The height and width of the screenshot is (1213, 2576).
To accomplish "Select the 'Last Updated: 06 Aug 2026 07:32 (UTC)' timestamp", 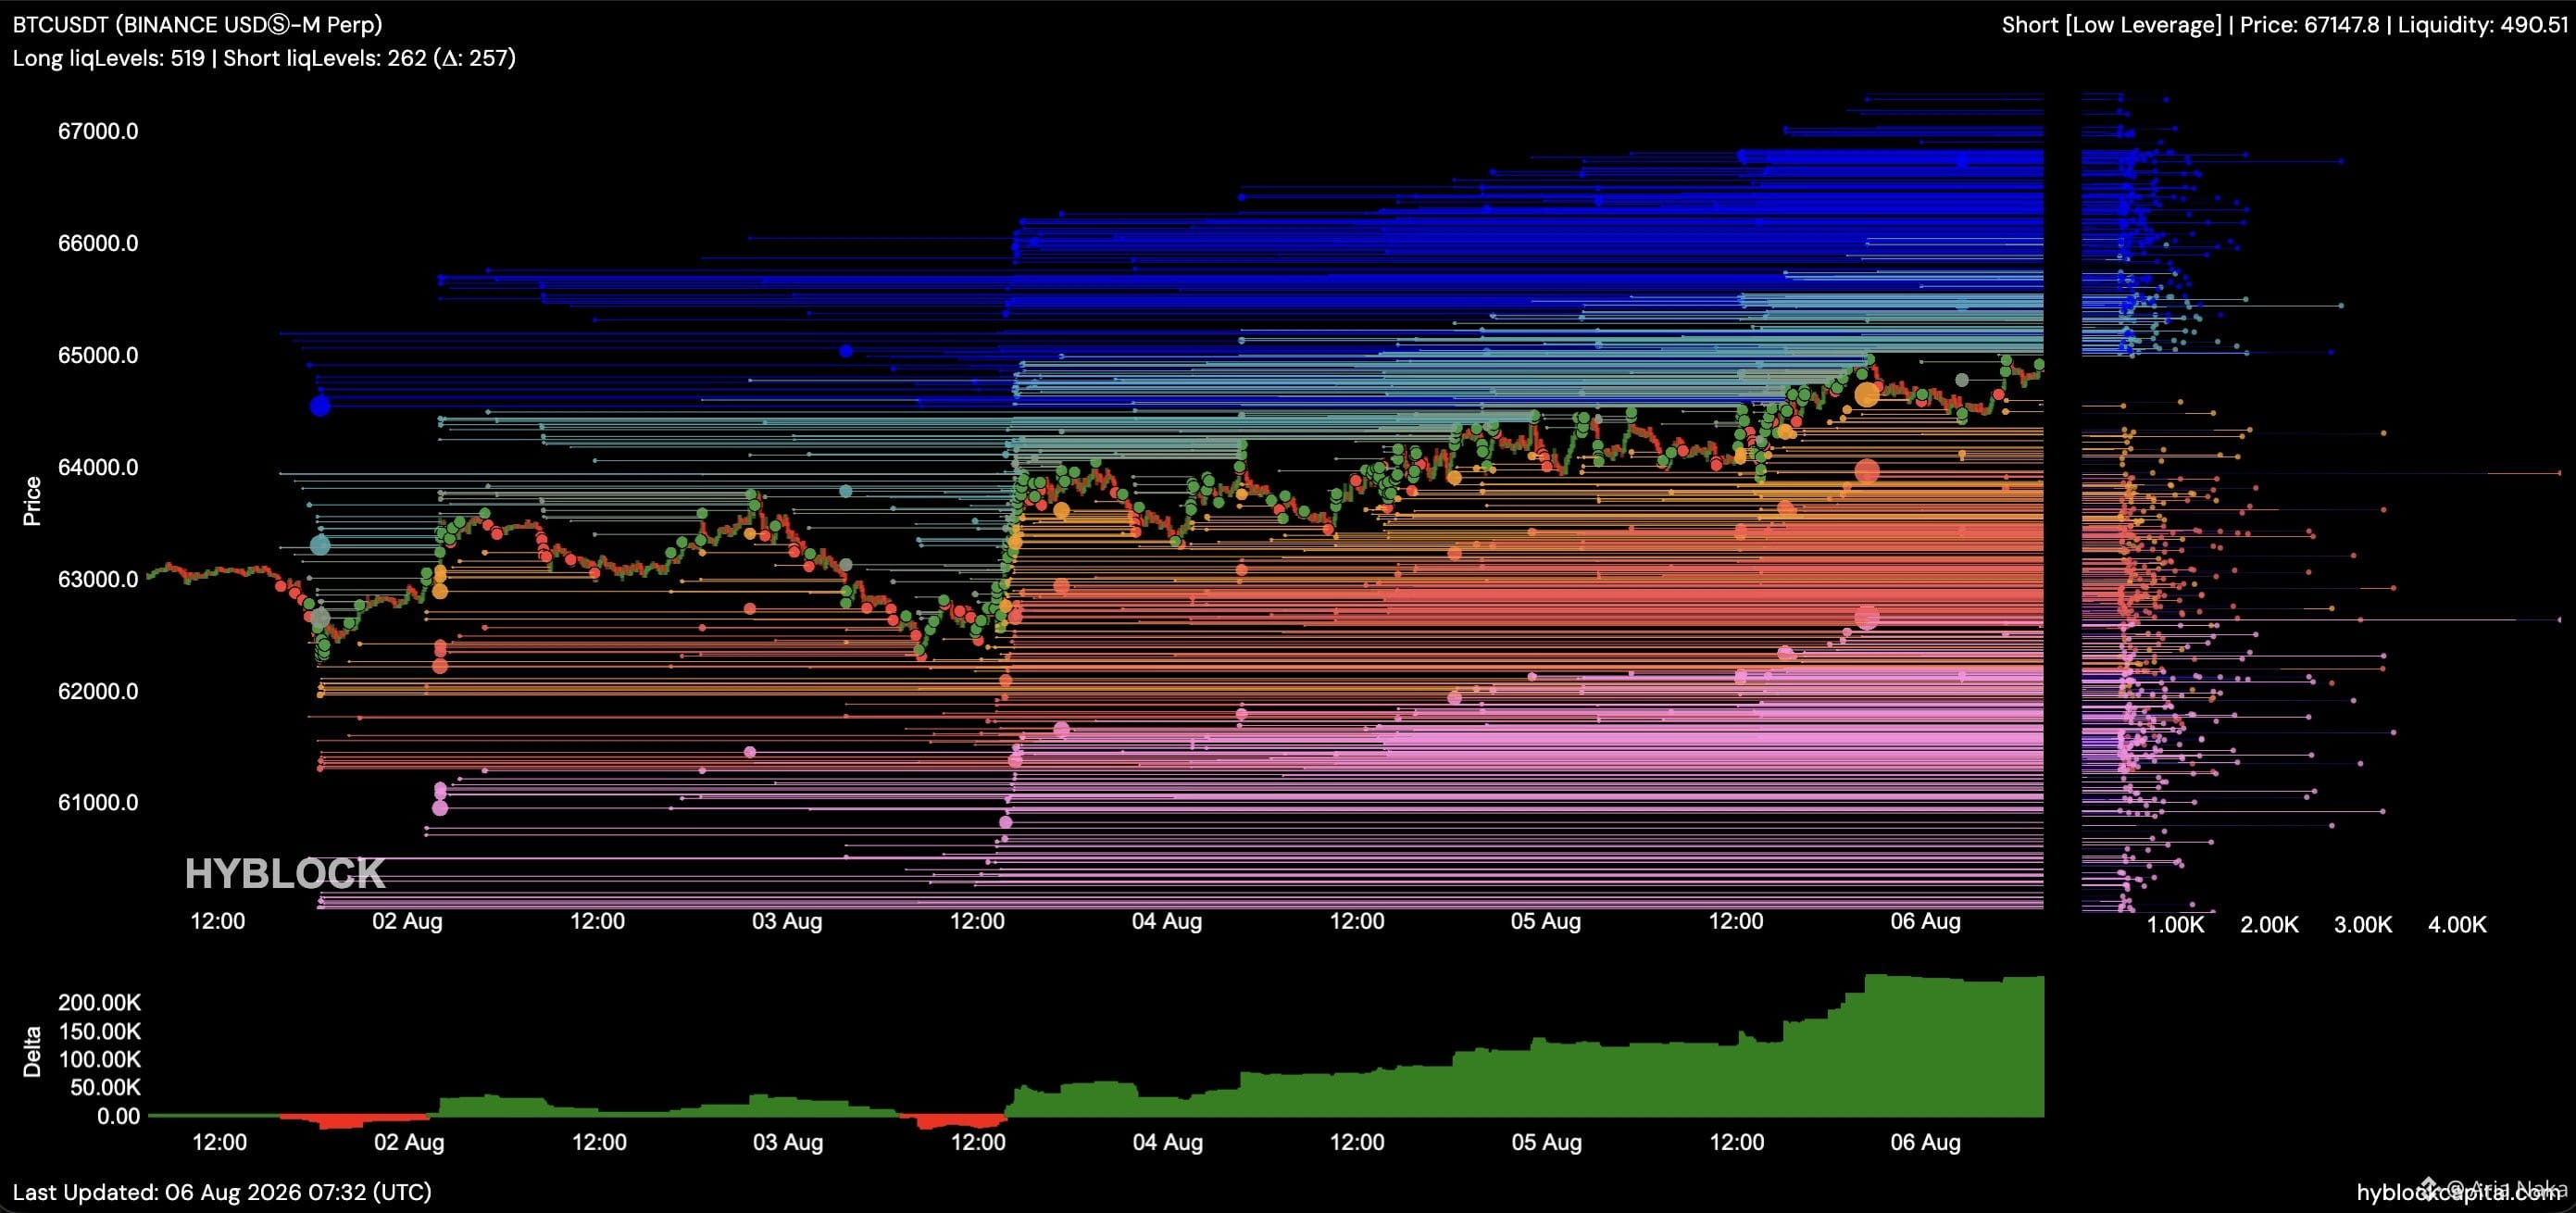I will (x=222, y=1192).
